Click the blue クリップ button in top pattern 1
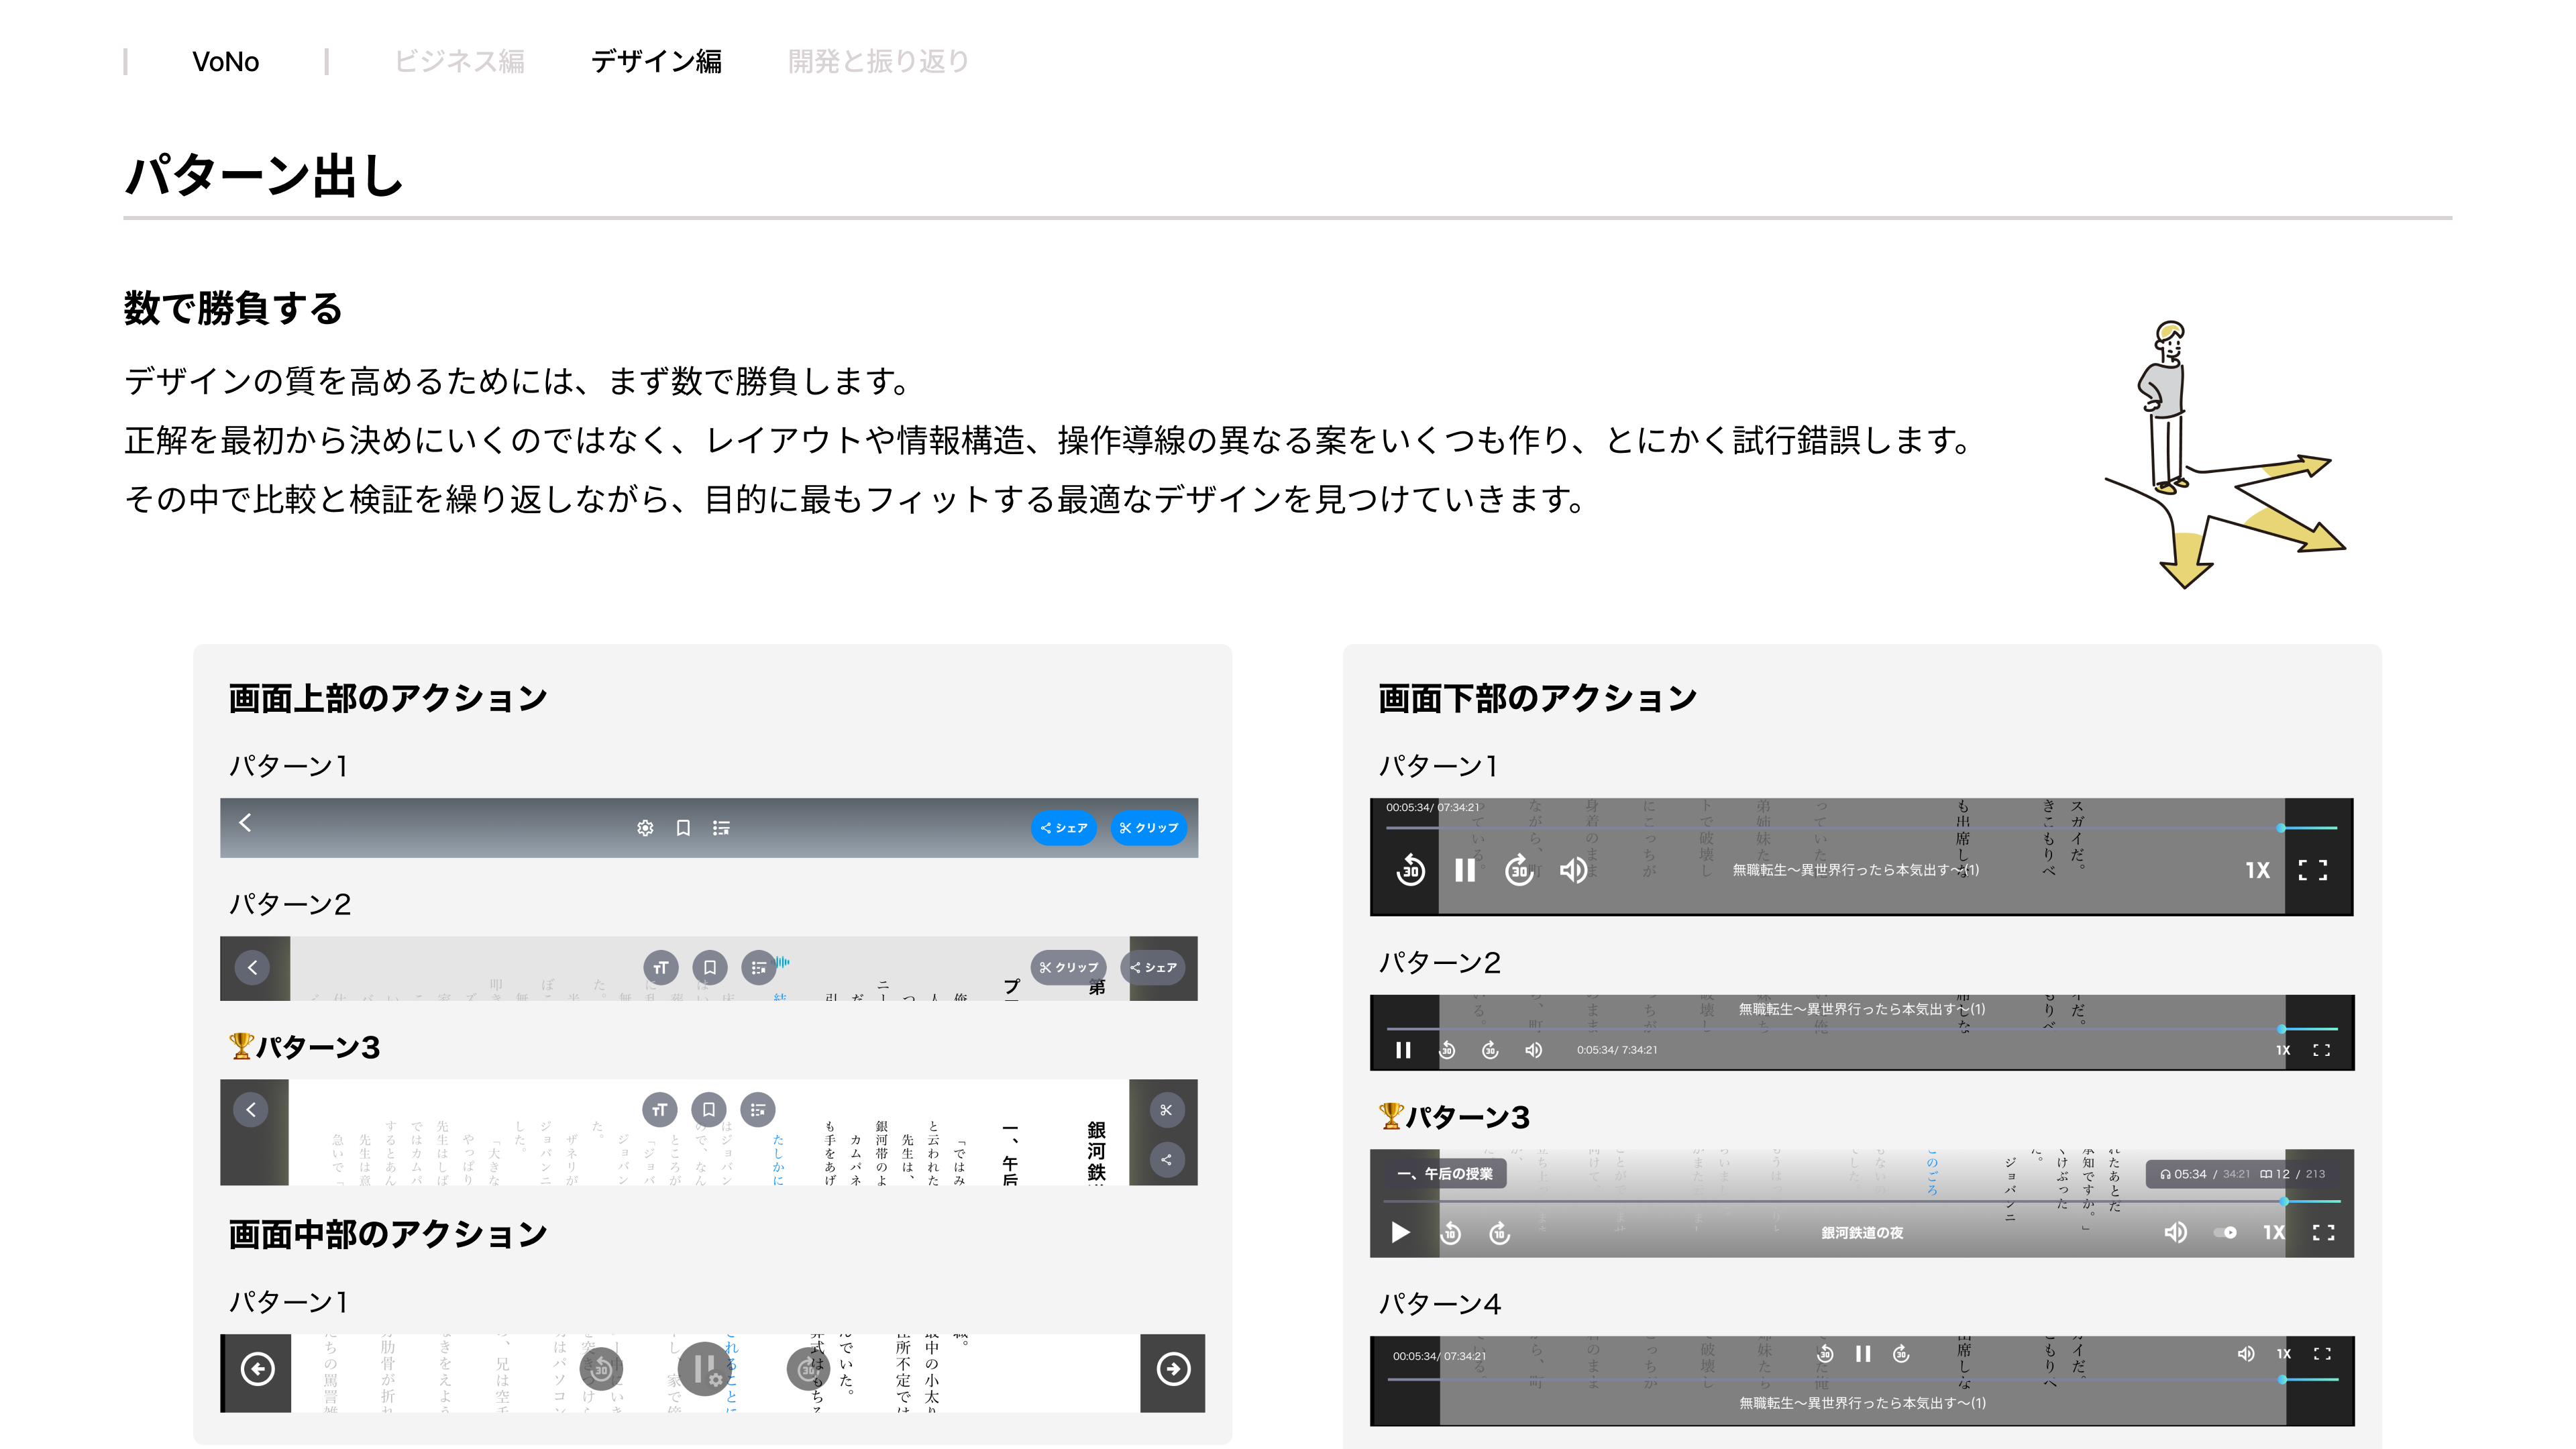 [1148, 828]
